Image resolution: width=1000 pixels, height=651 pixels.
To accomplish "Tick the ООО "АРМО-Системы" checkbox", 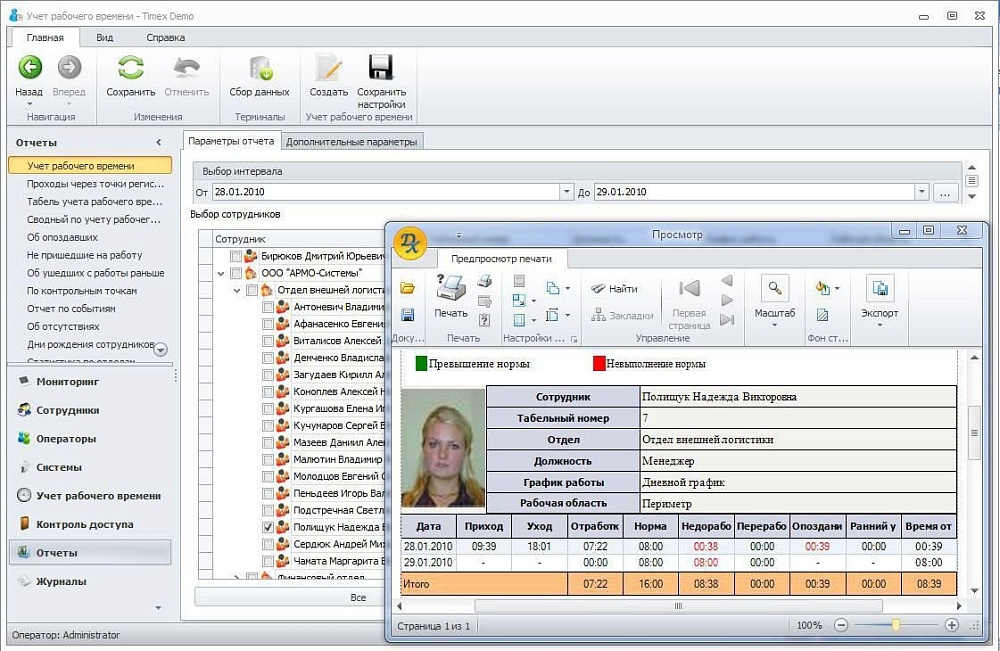I will point(236,273).
